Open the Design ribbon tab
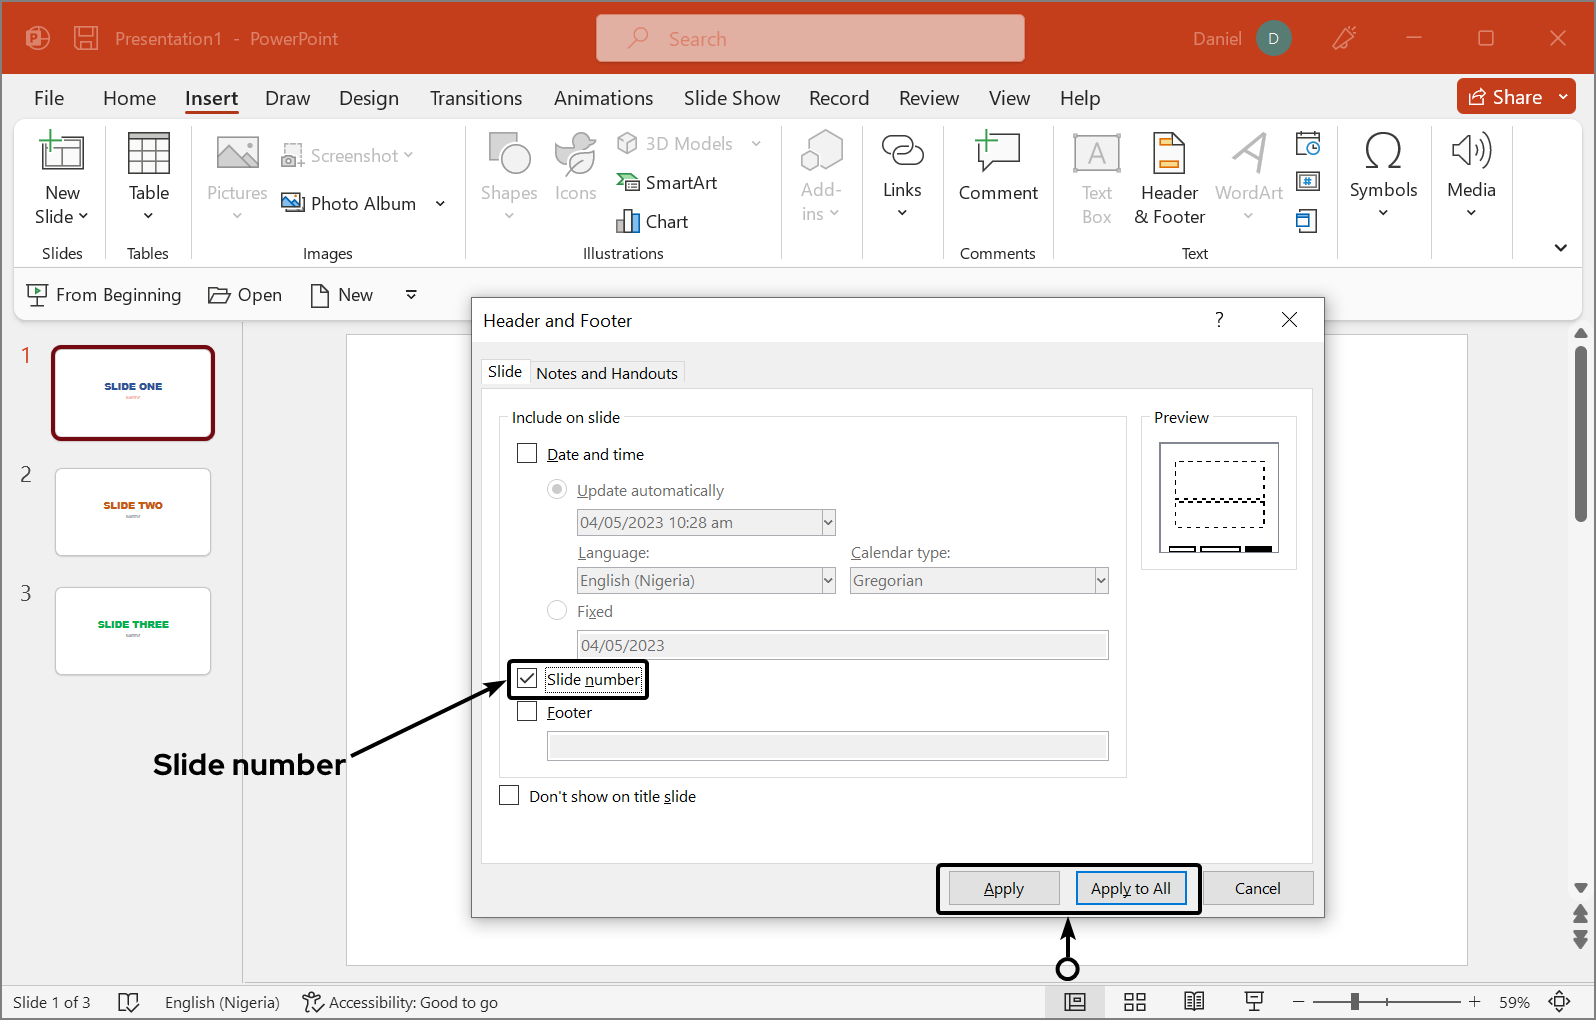 tap(368, 98)
